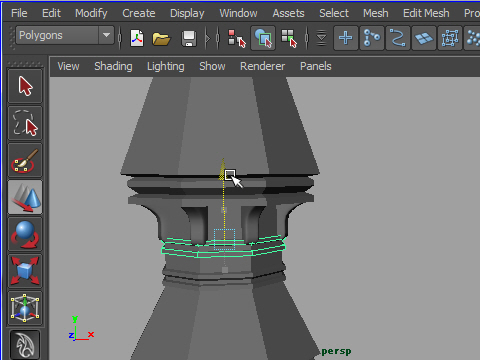
Task: Click the New Scene icon
Action: (x=137, y=38)
